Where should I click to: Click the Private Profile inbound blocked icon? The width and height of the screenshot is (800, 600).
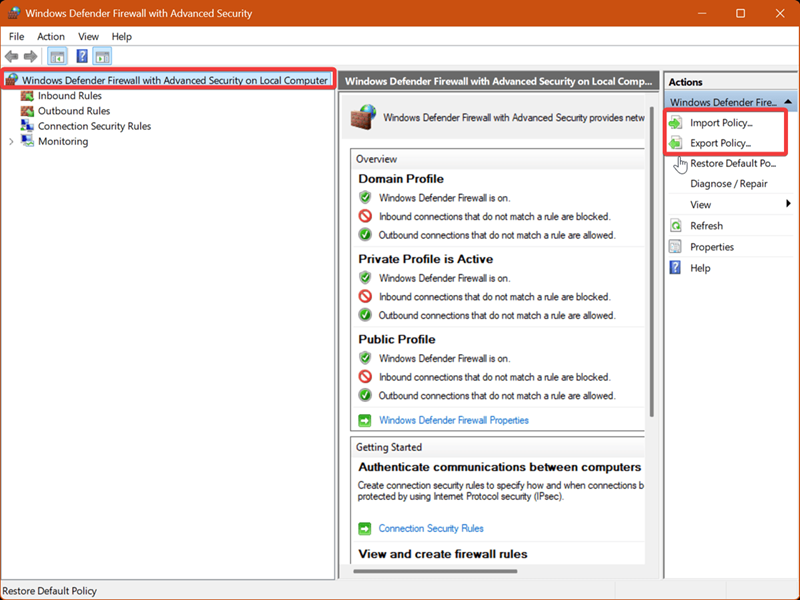click(x=365, y=296)
